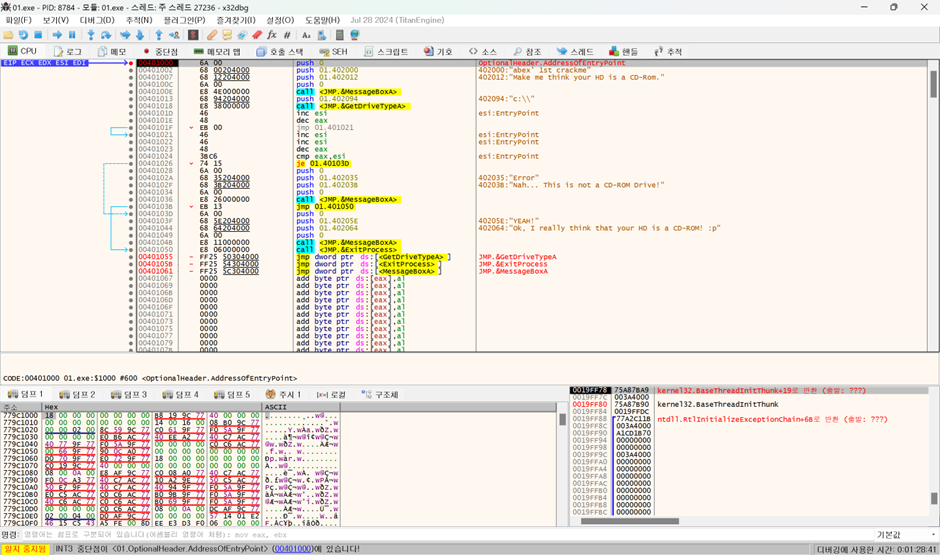The height and width of the screenshot is (555, 940).
Task: Click the Open File folder icon
Action: [8, 35]
